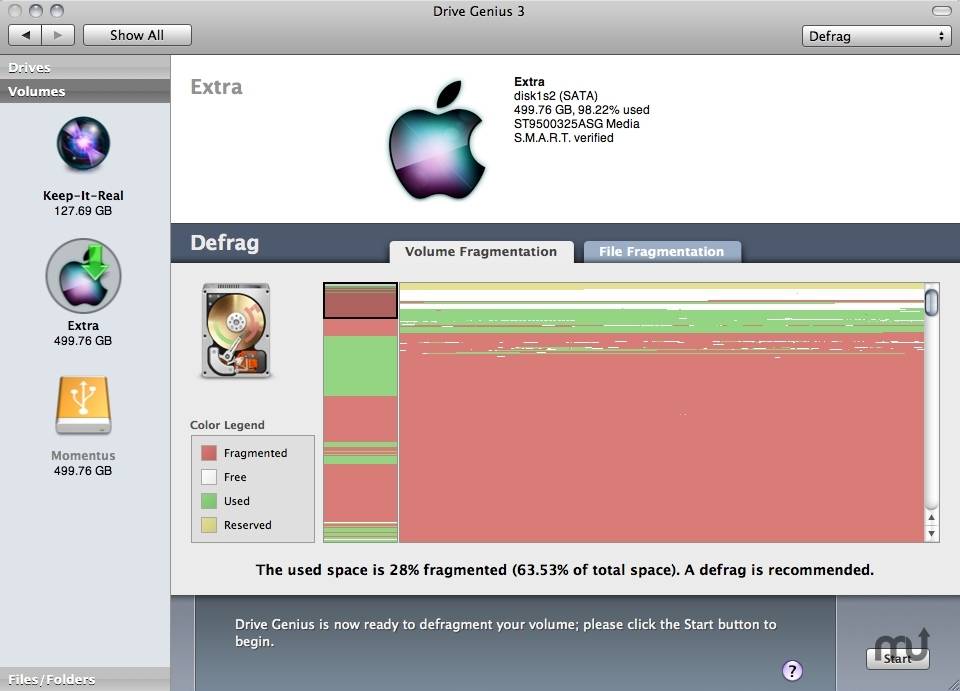Screen dimensions: 960x691
Task: Select the Momentus USB drive icon
Action: [x=83, y=405]
